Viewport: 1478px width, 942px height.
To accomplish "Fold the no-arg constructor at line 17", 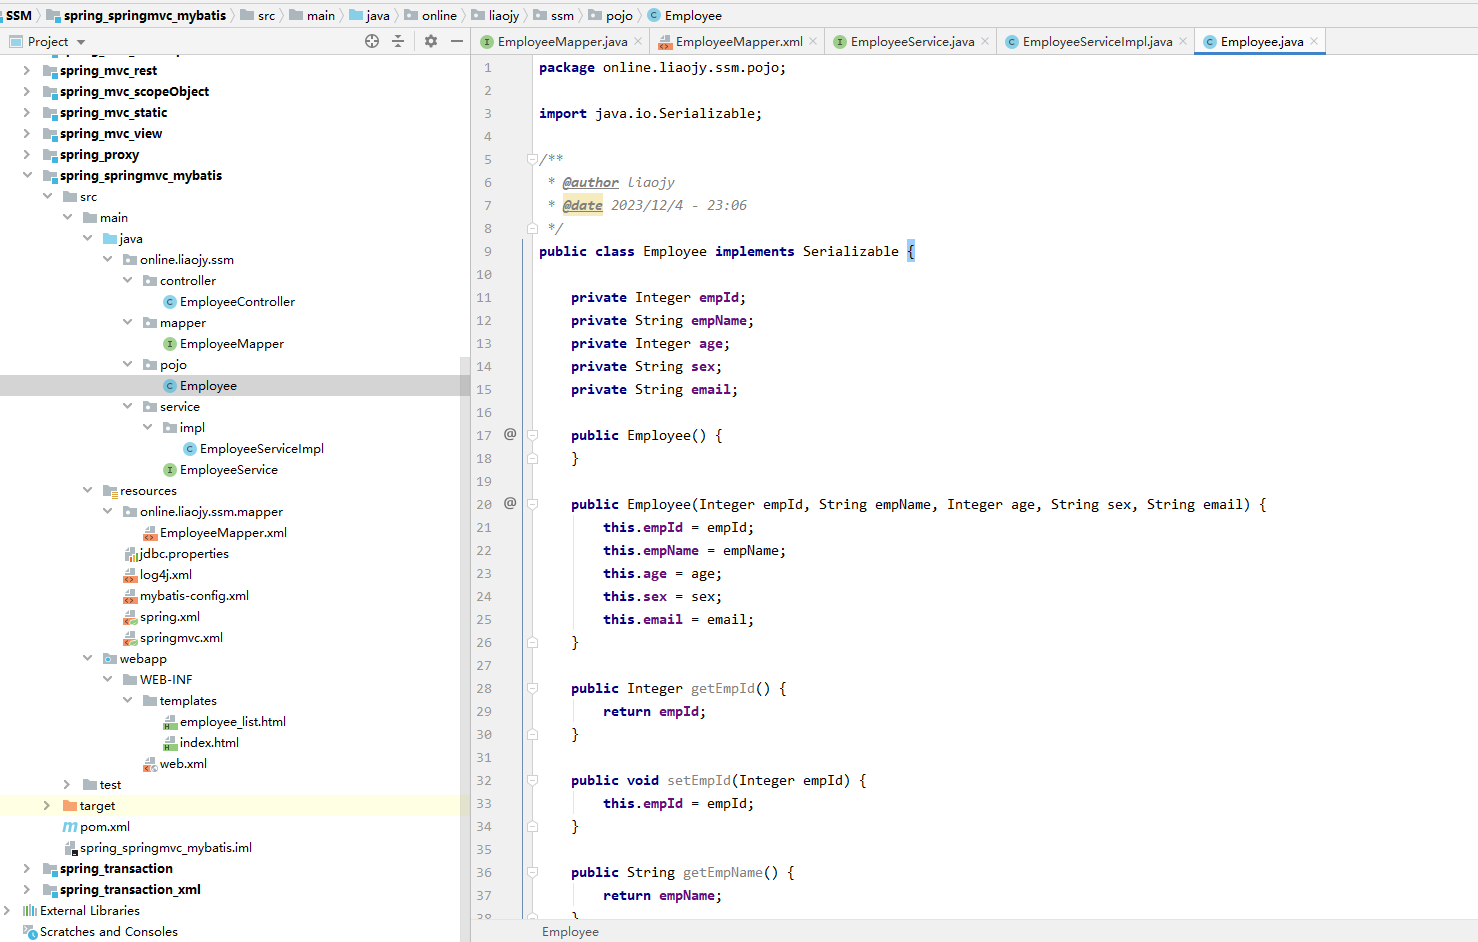I will click(532, 435).
